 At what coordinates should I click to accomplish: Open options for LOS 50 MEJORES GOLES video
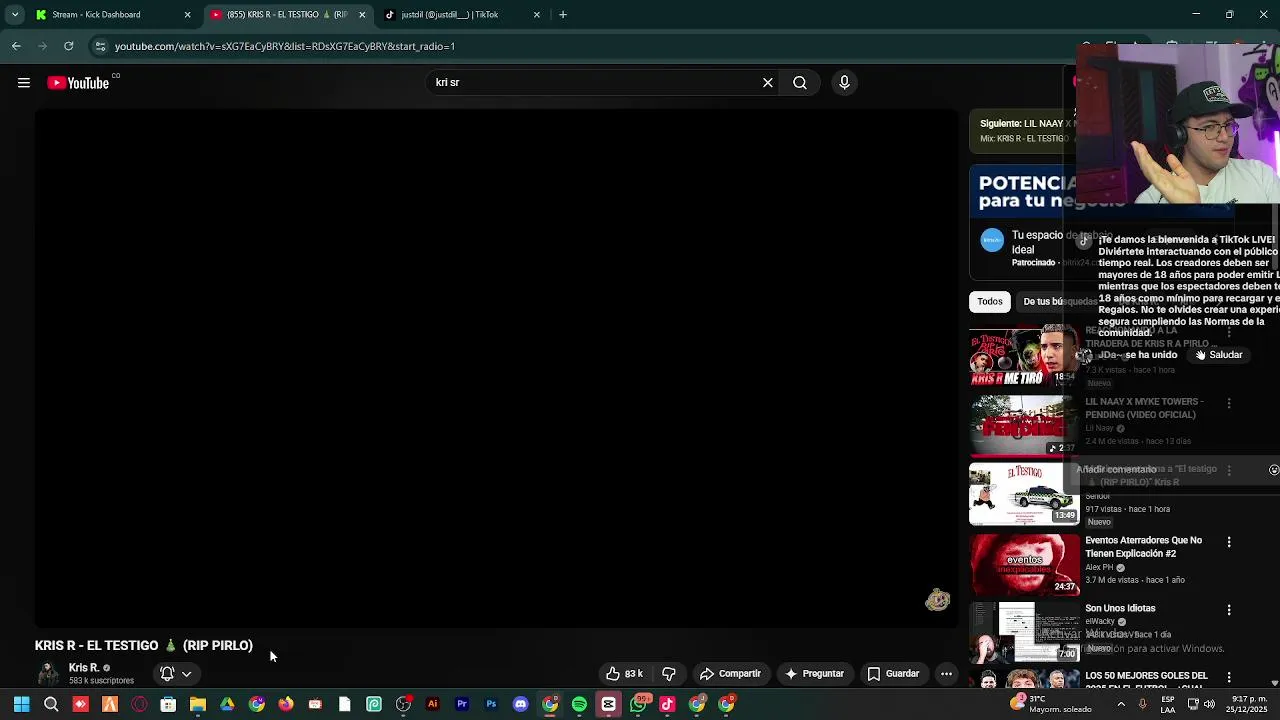point(1229,678)
